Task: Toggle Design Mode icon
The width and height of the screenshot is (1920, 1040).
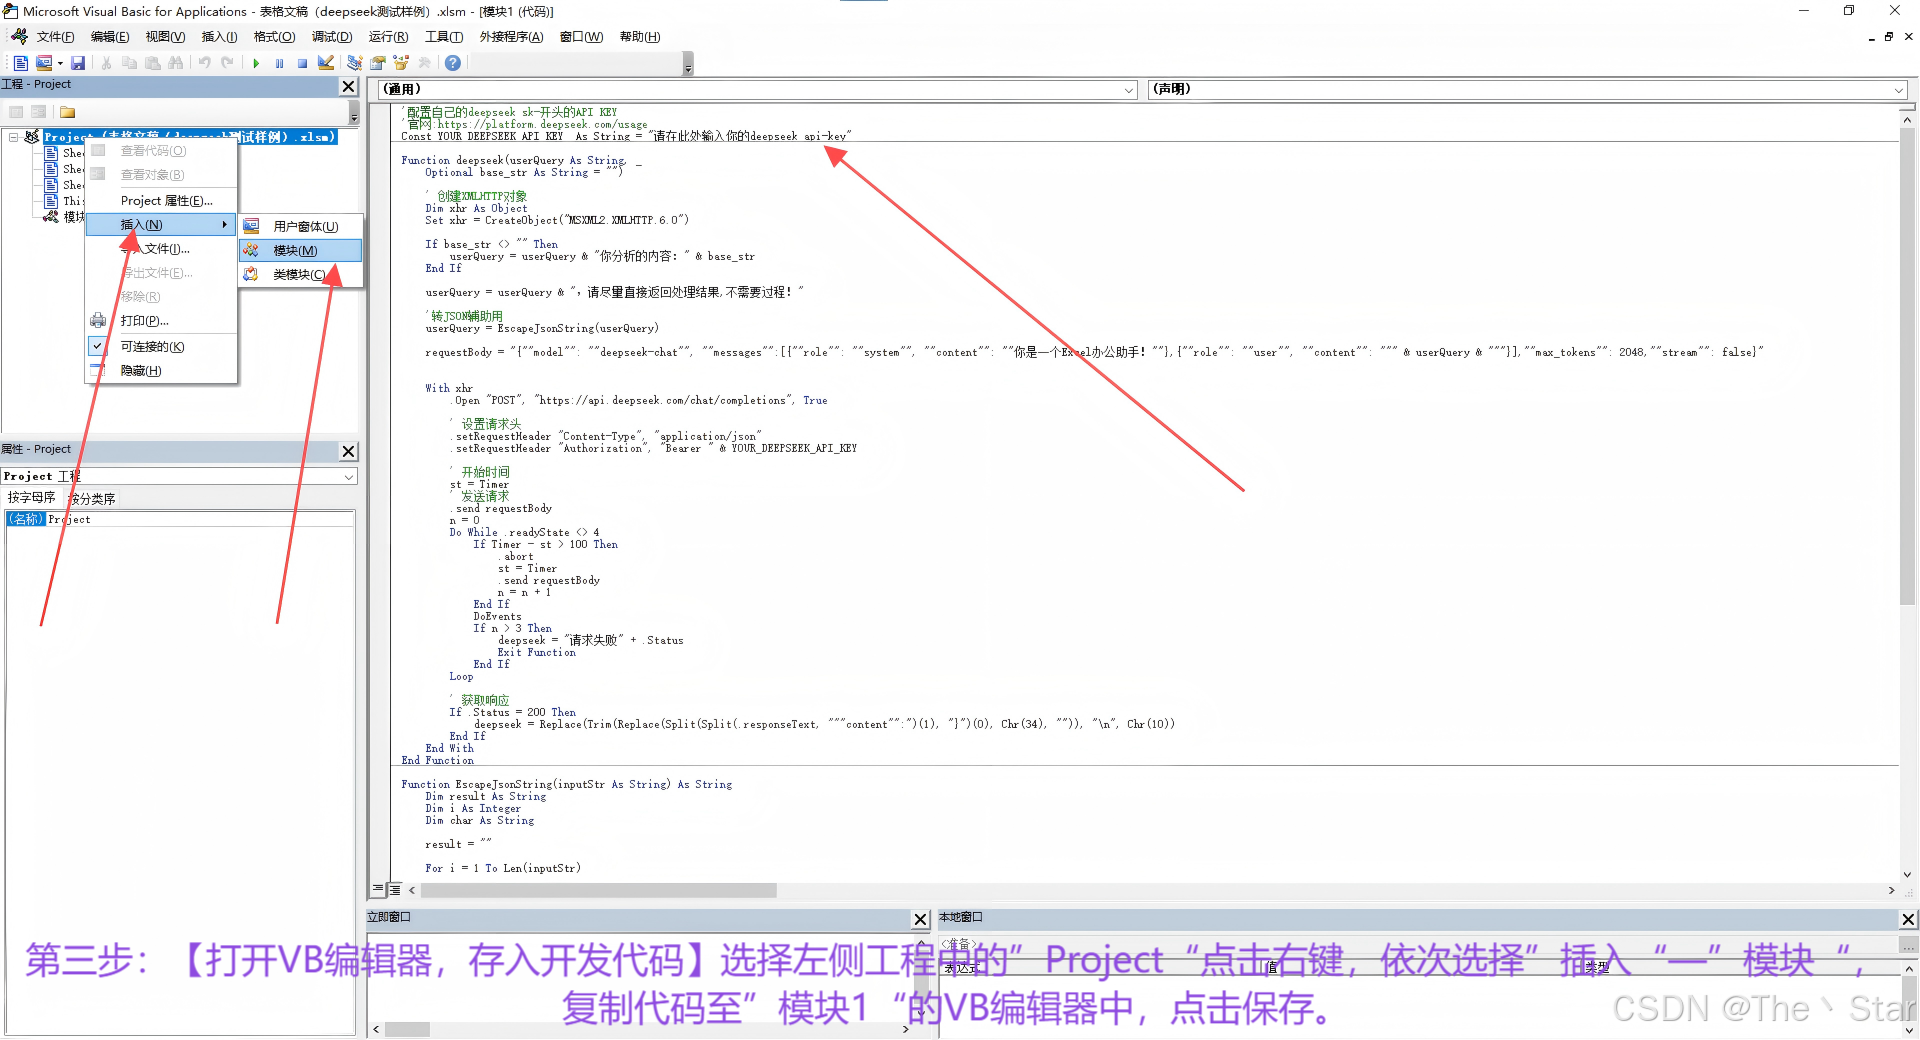Action: pyautogui.click(x=326, y=63)
